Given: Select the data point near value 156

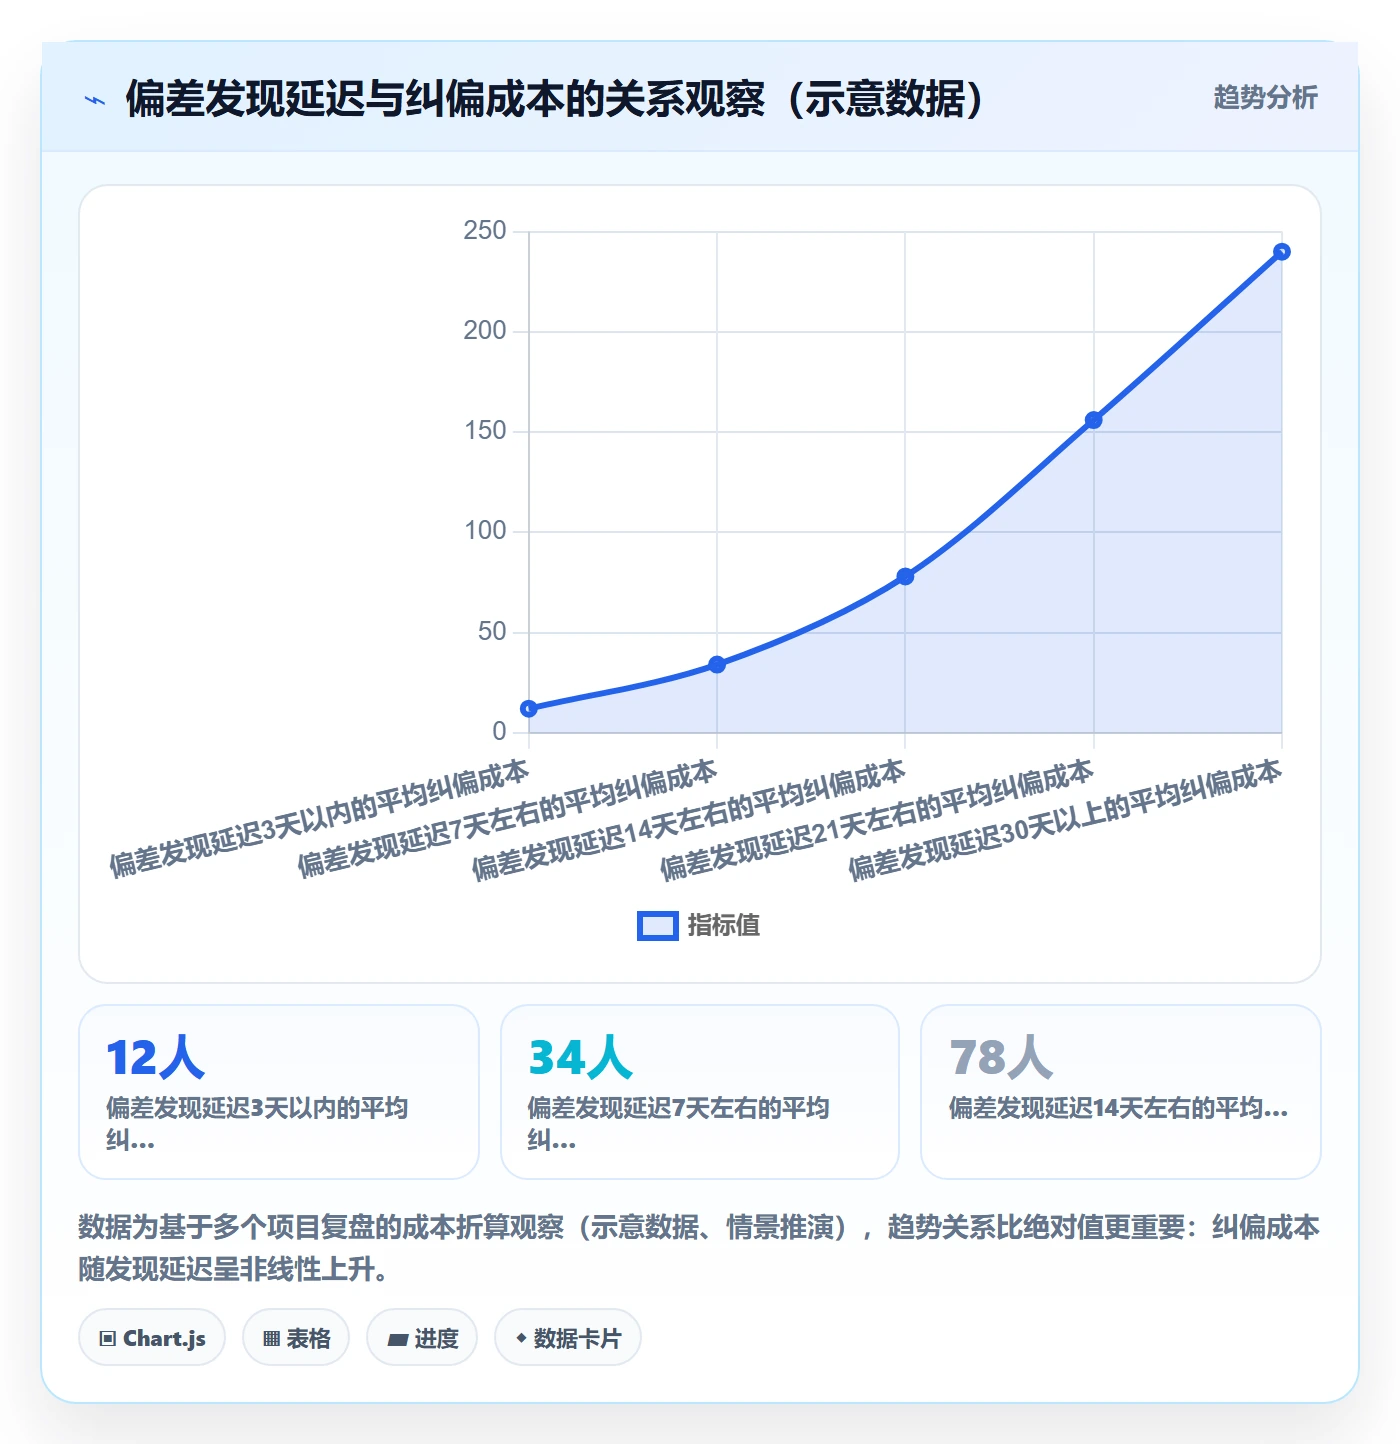Looking at the screenshot, I should [x=1094, y=420].
